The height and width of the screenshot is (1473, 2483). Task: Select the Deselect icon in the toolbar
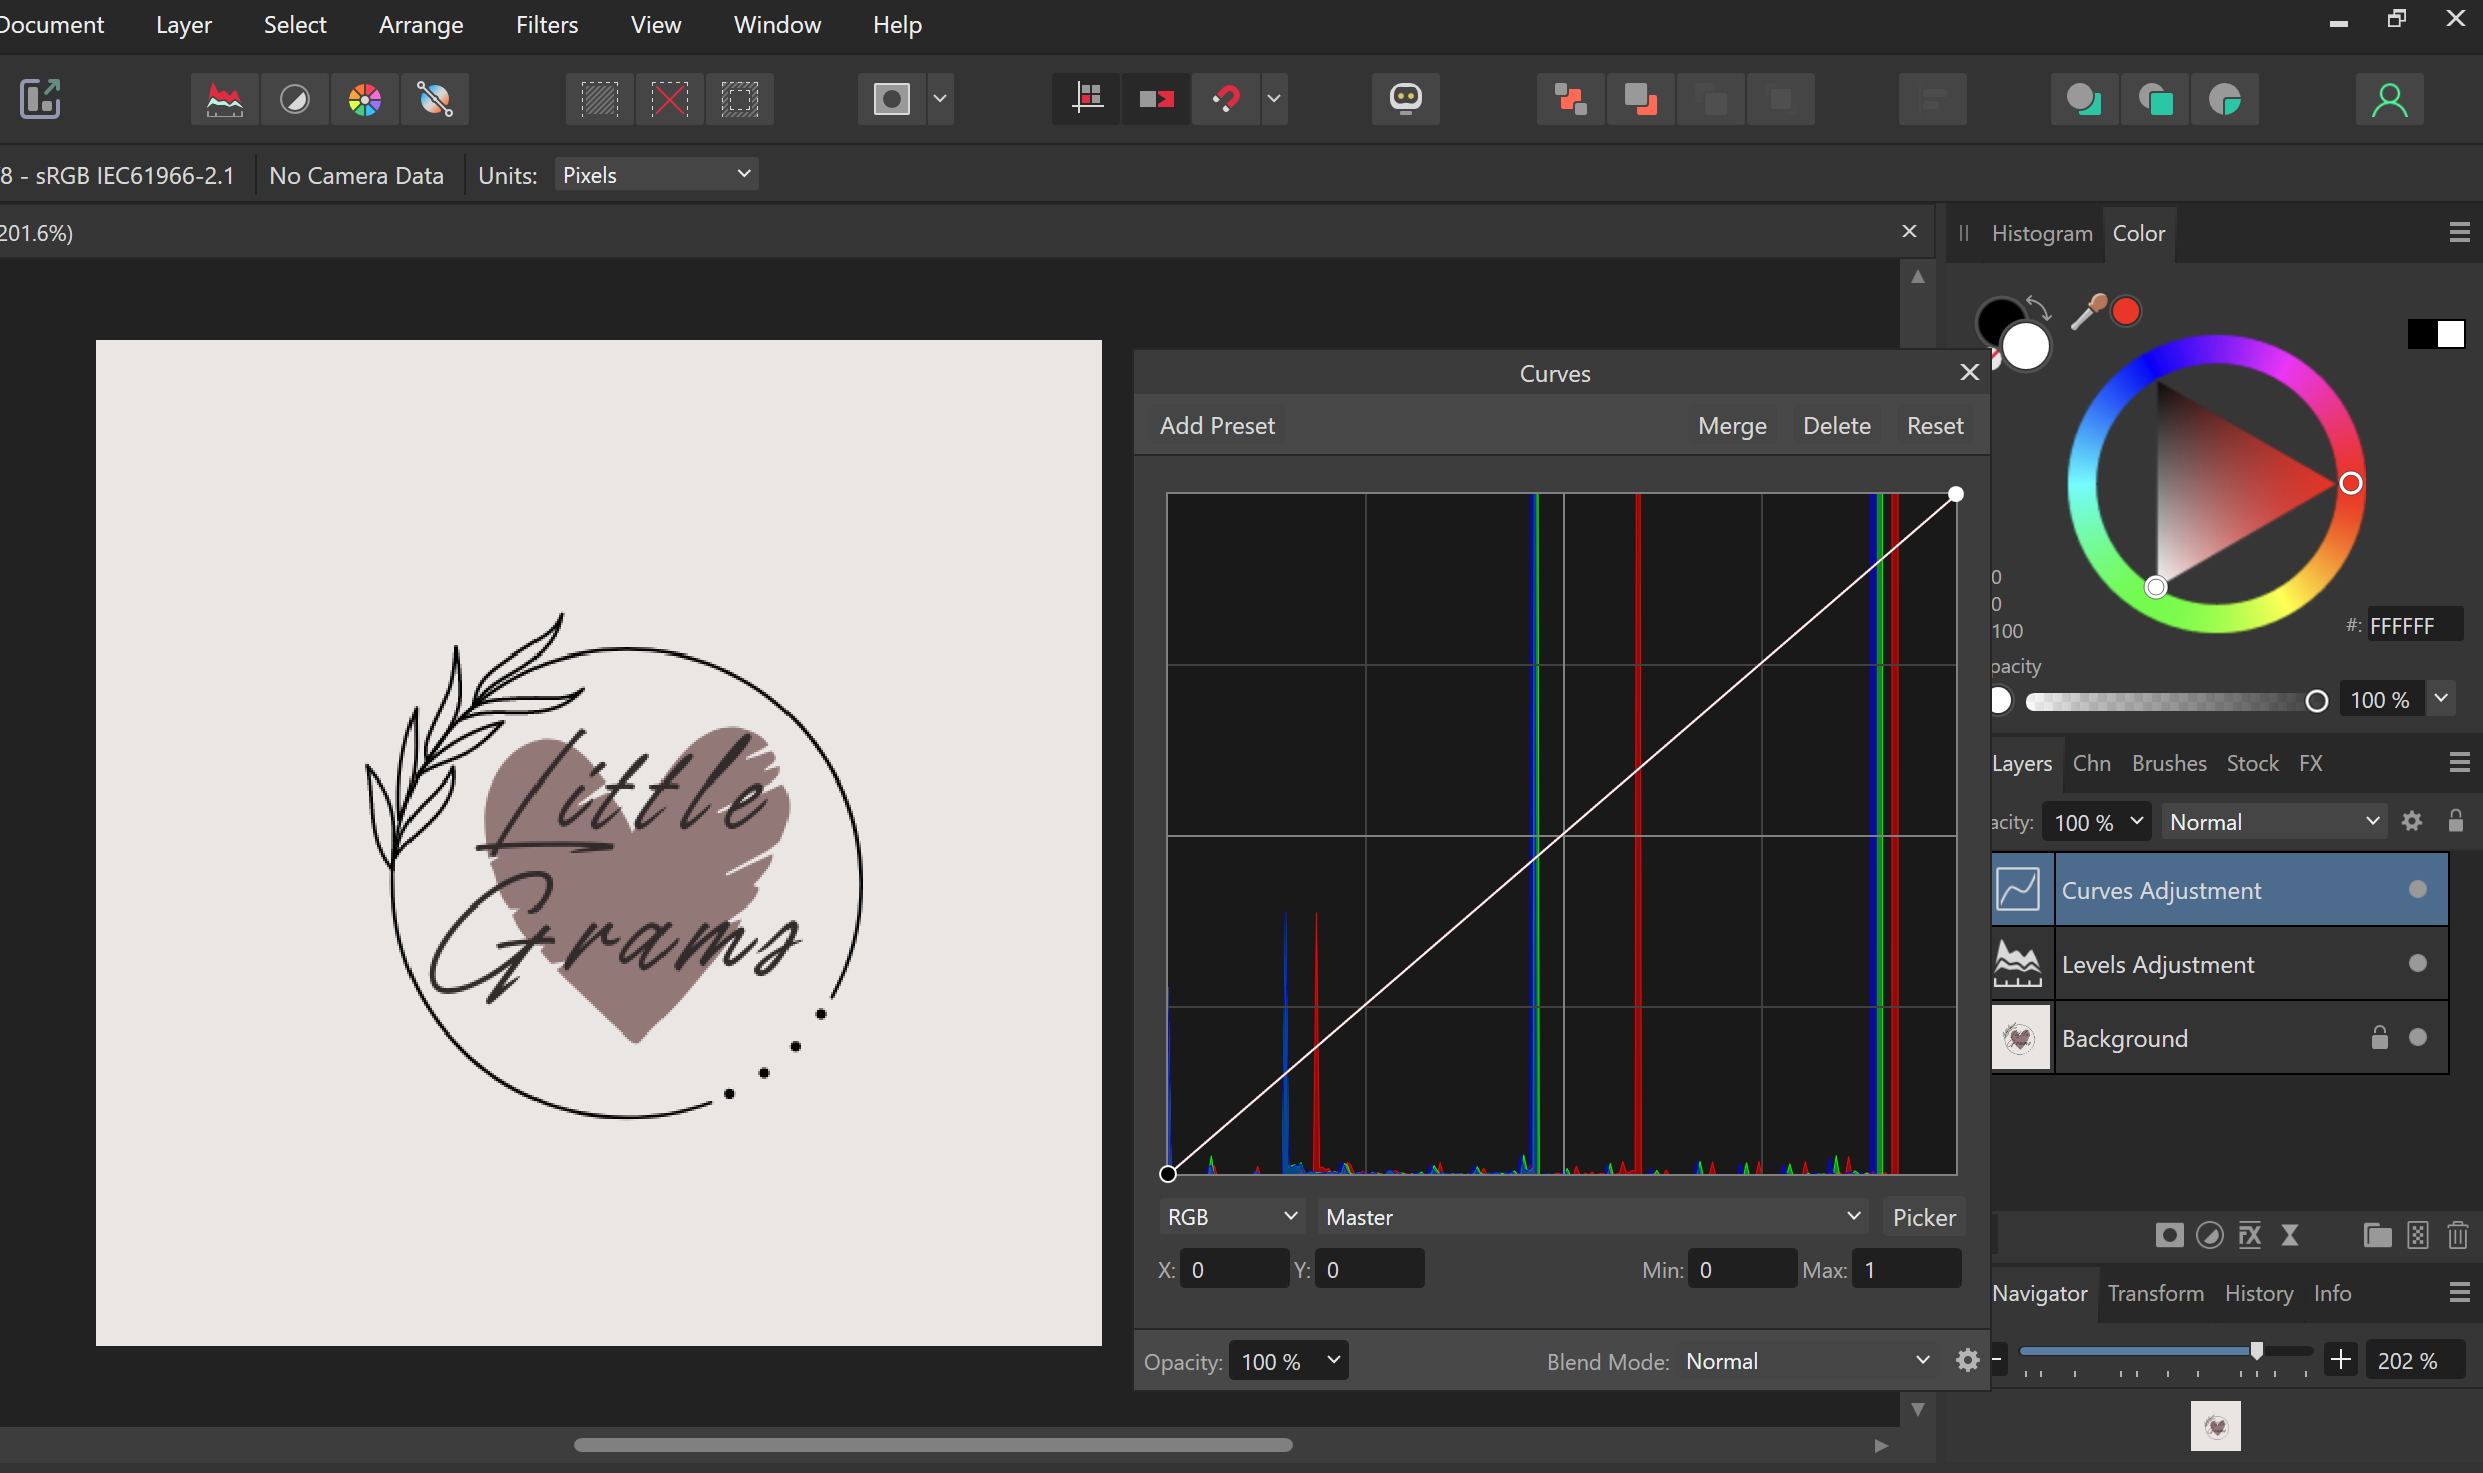coord(669,99)
